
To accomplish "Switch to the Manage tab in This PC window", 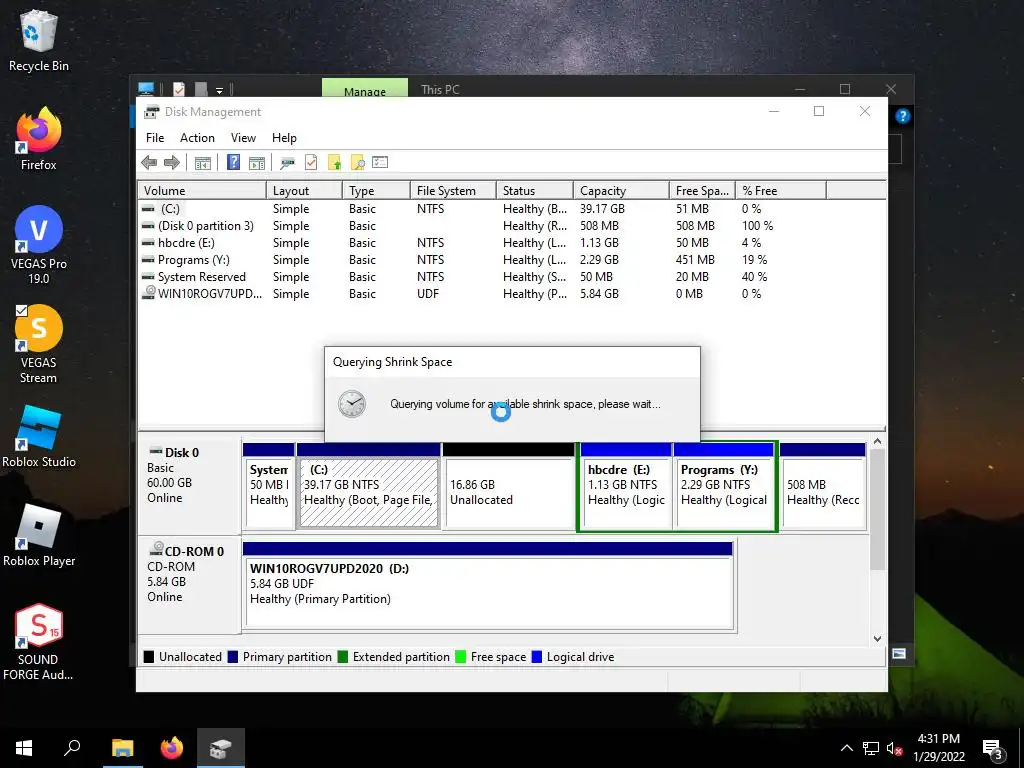I will pyautogui.click(x=364, y=89).
